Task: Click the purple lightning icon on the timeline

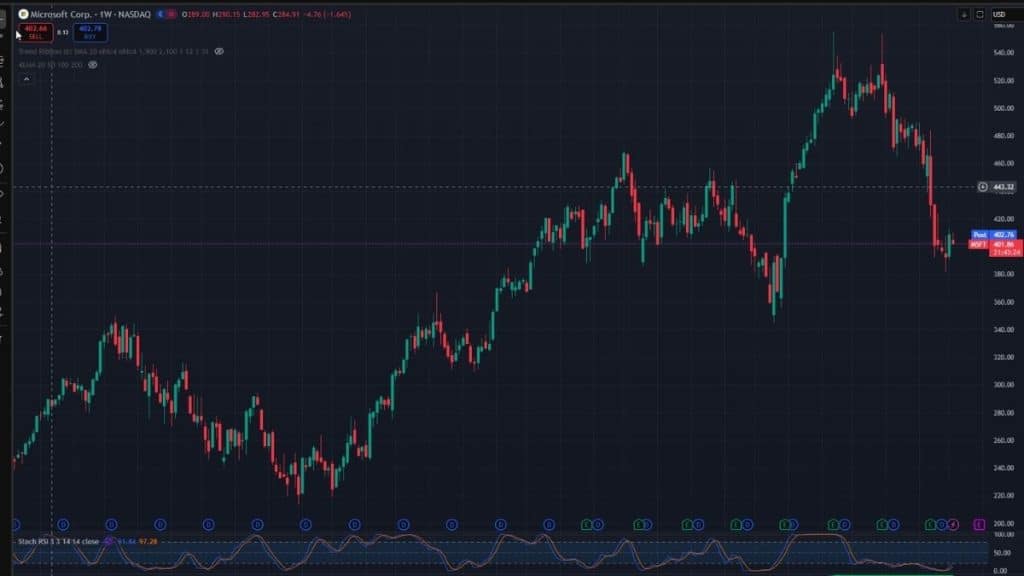Action: coord(953,523)
